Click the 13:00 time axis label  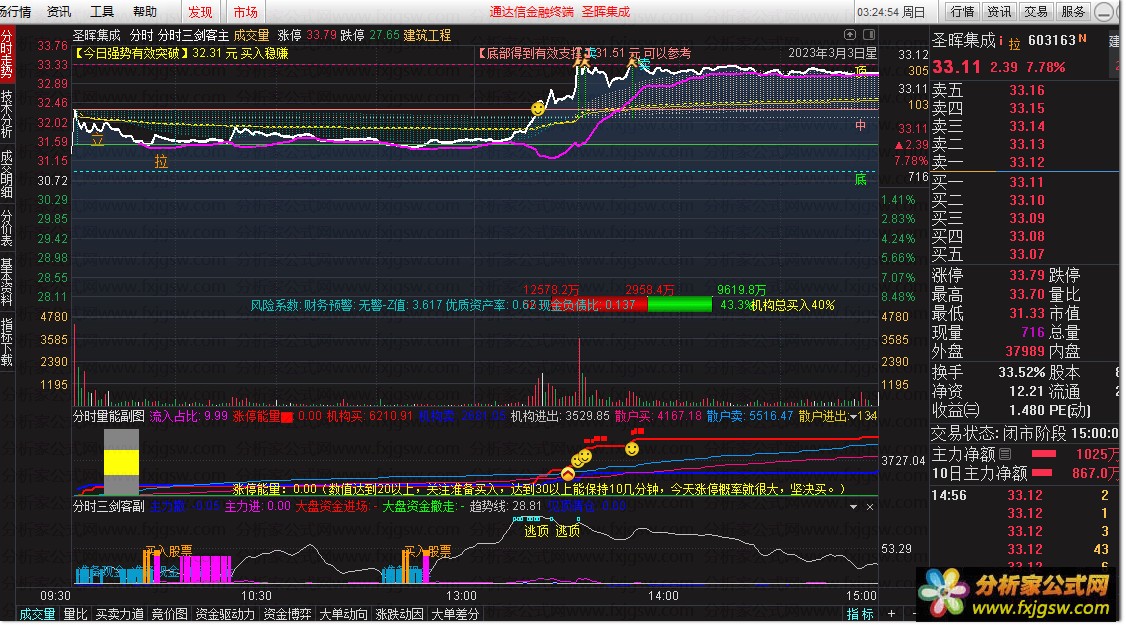coord(461,596)
